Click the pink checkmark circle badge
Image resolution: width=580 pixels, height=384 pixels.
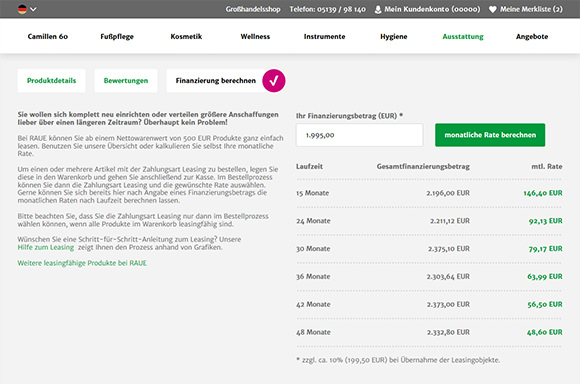pos(274,81)
